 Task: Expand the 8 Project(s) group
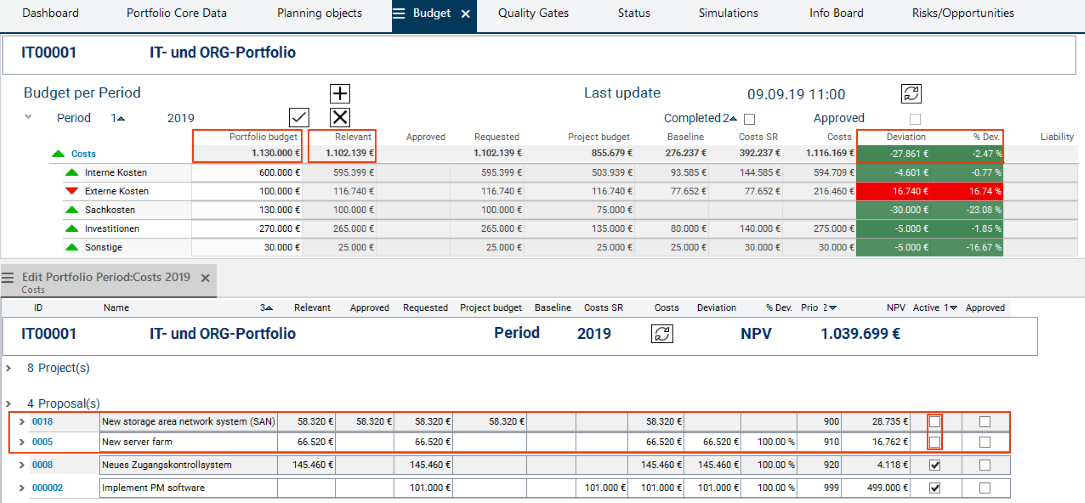point(9,368)
